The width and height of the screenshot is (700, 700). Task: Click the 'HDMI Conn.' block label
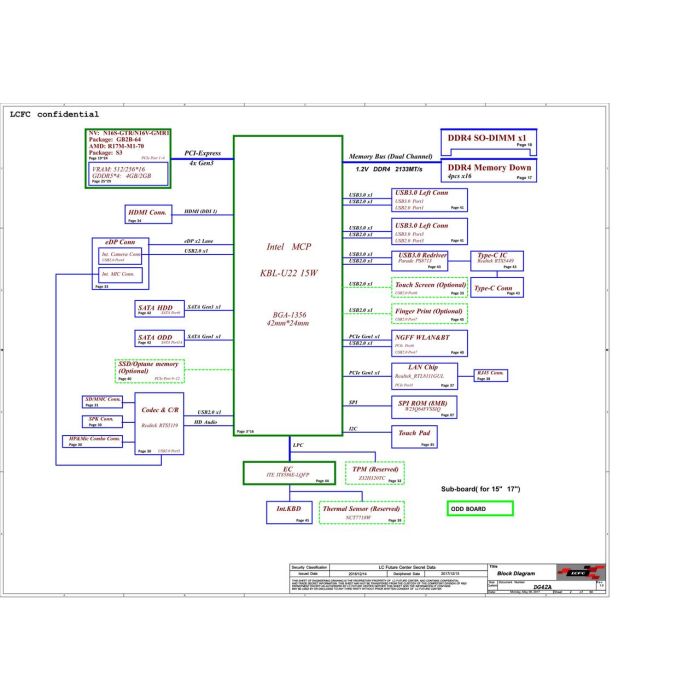pos(148,212)
